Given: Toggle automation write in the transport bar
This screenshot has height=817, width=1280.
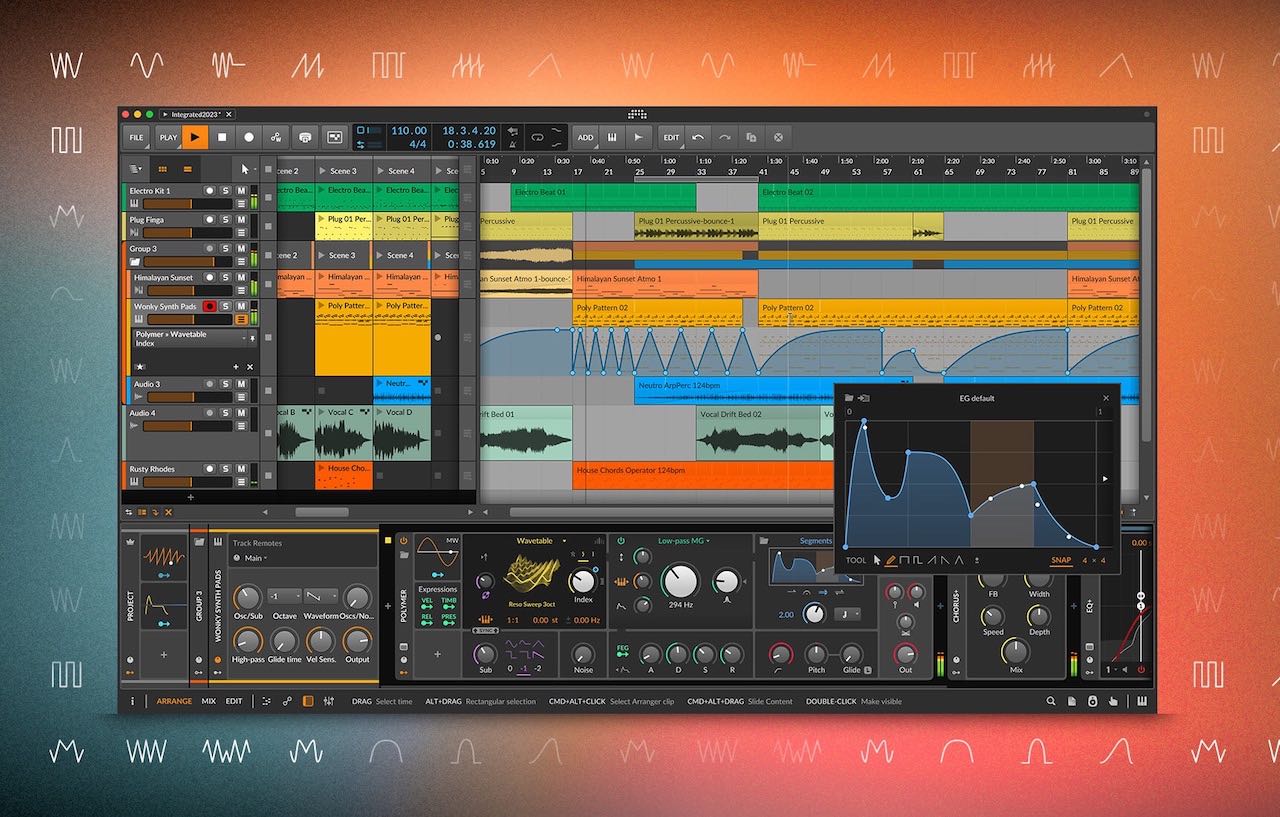Looking at the screenshot, I should 276,137.
